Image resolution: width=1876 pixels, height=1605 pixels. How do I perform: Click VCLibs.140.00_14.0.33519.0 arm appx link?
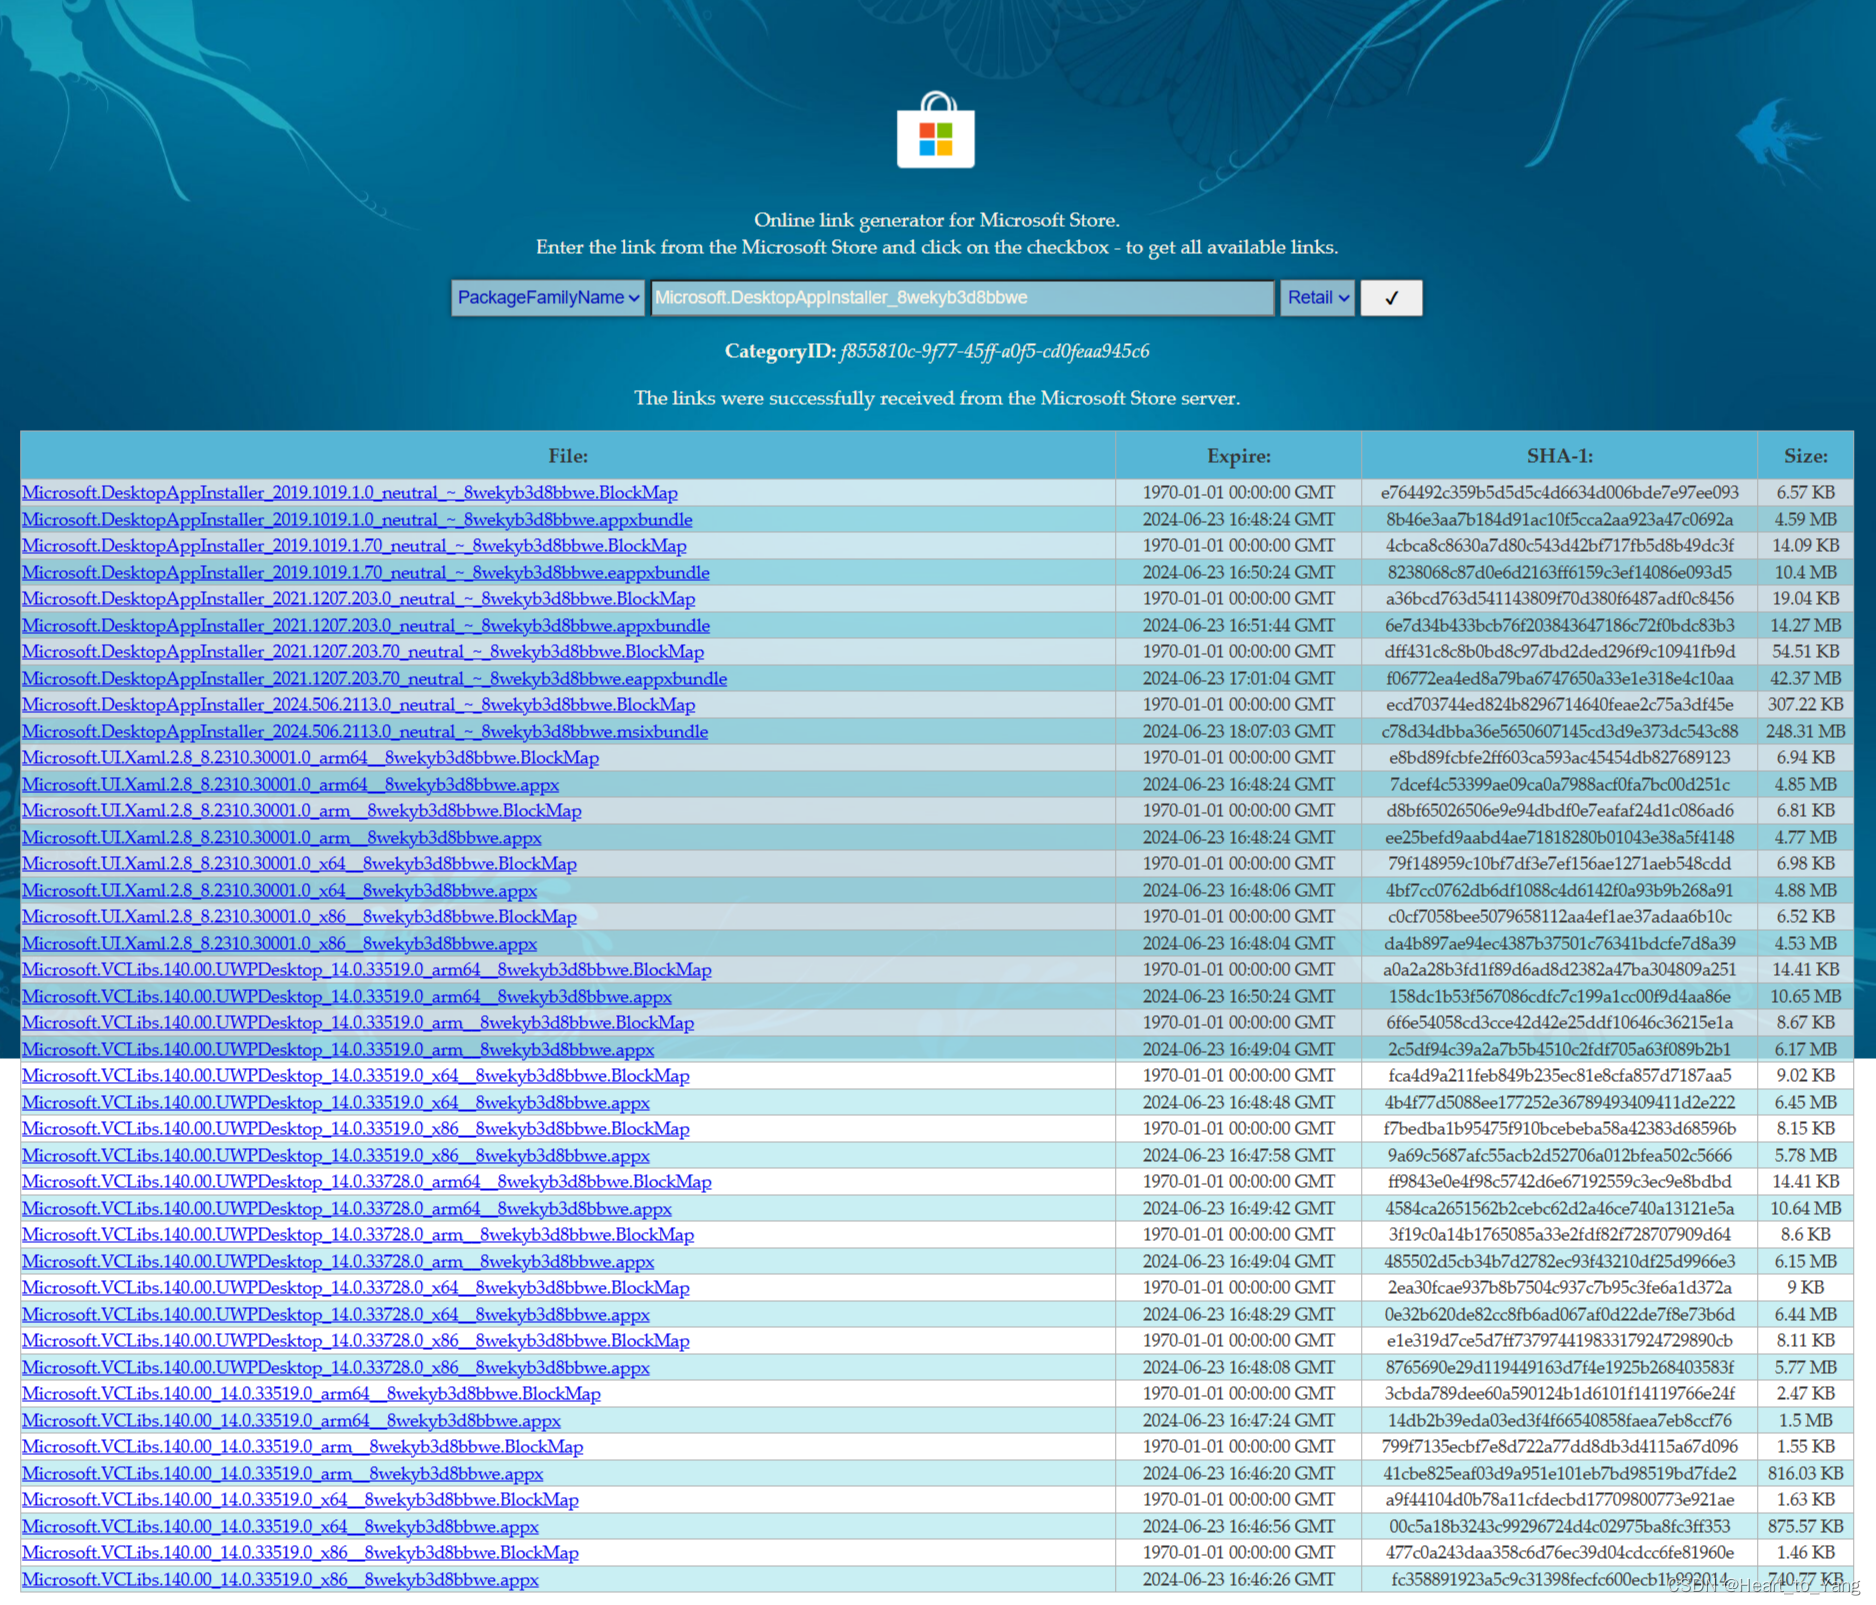click(x=283, y=1474)
